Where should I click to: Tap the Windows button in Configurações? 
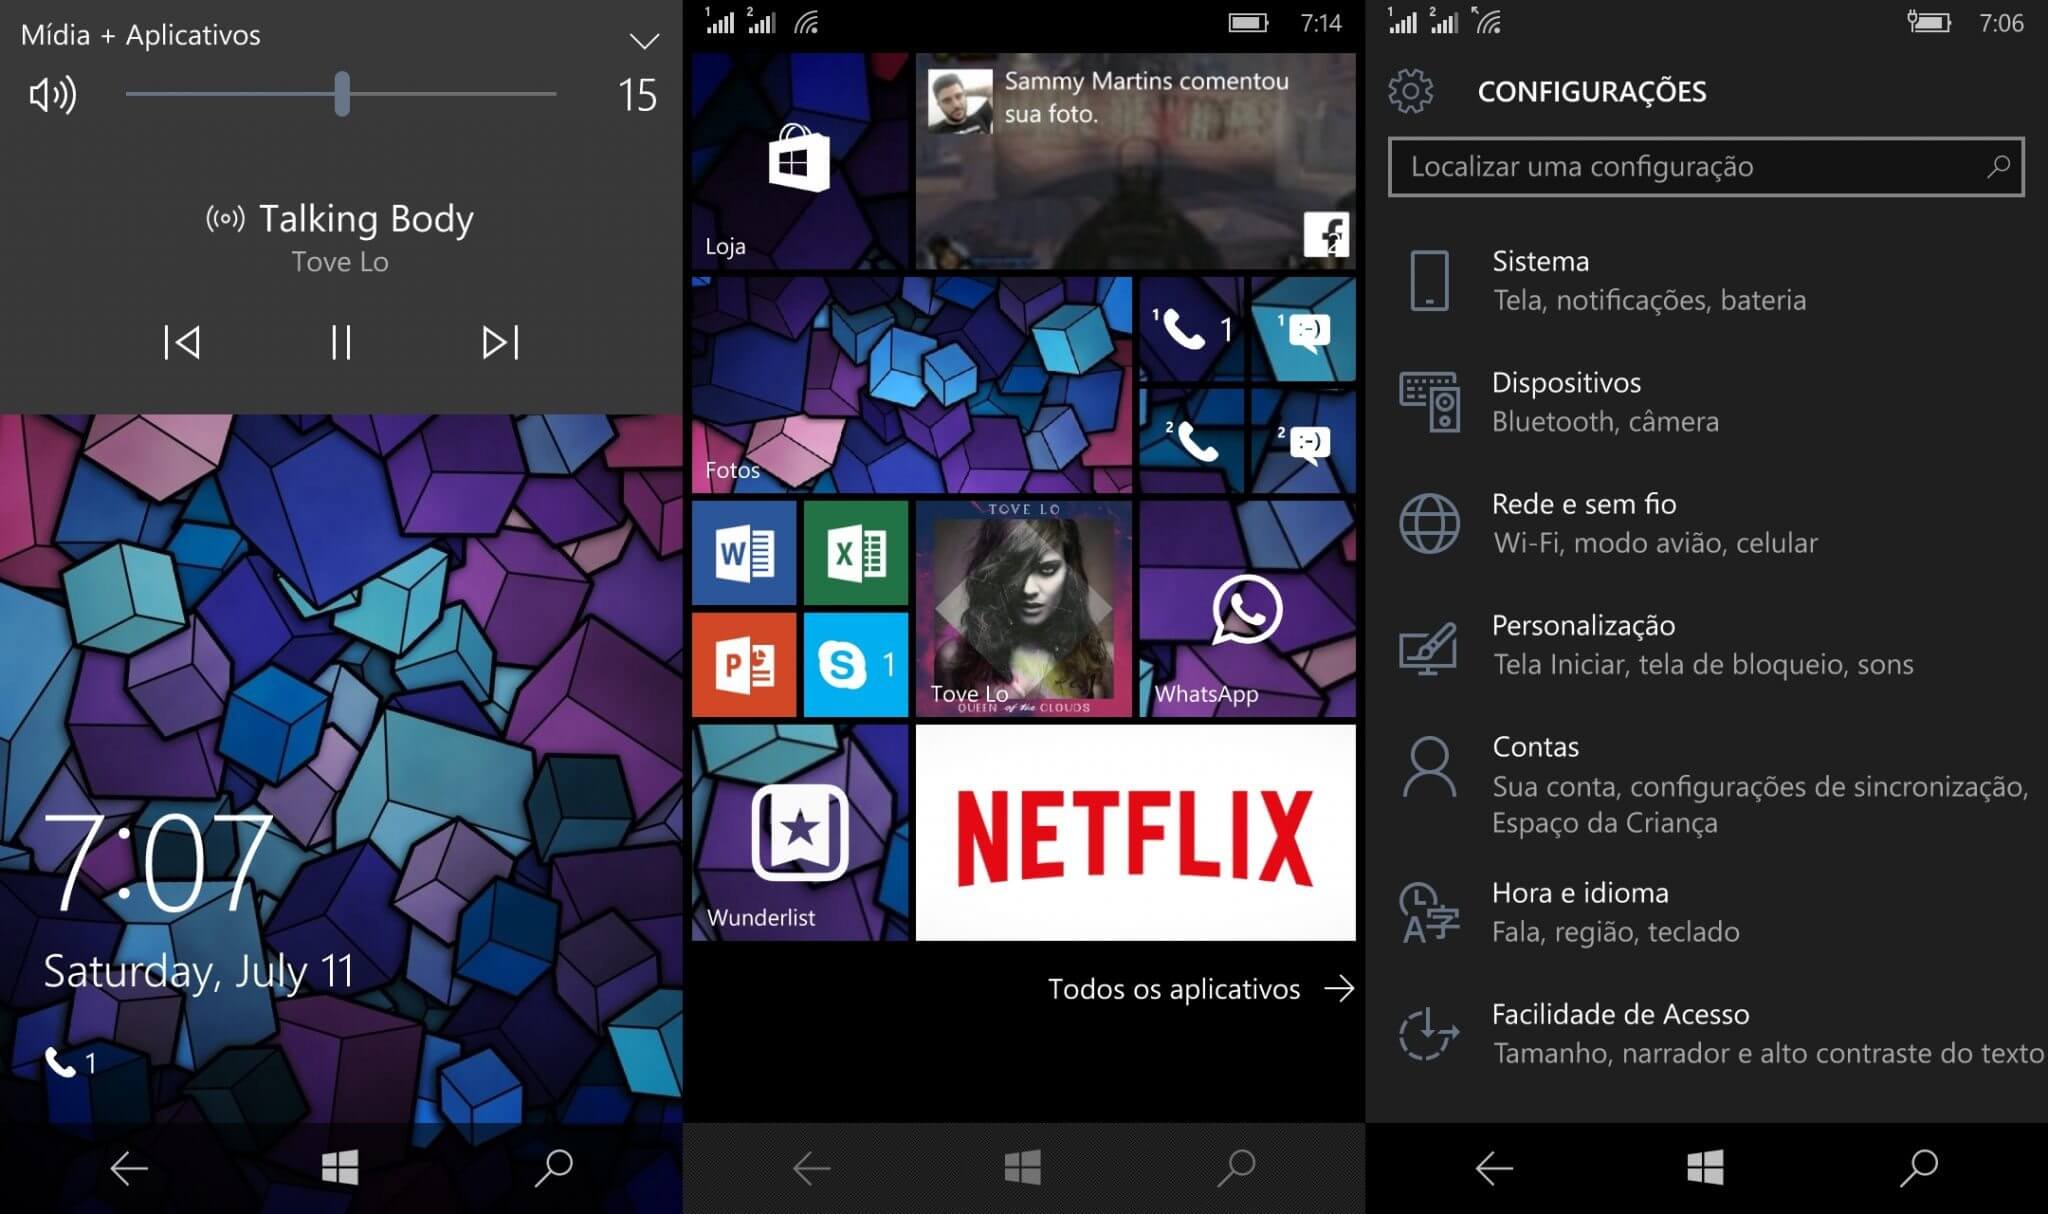pyautogui.click(x=1705, y=1167)
